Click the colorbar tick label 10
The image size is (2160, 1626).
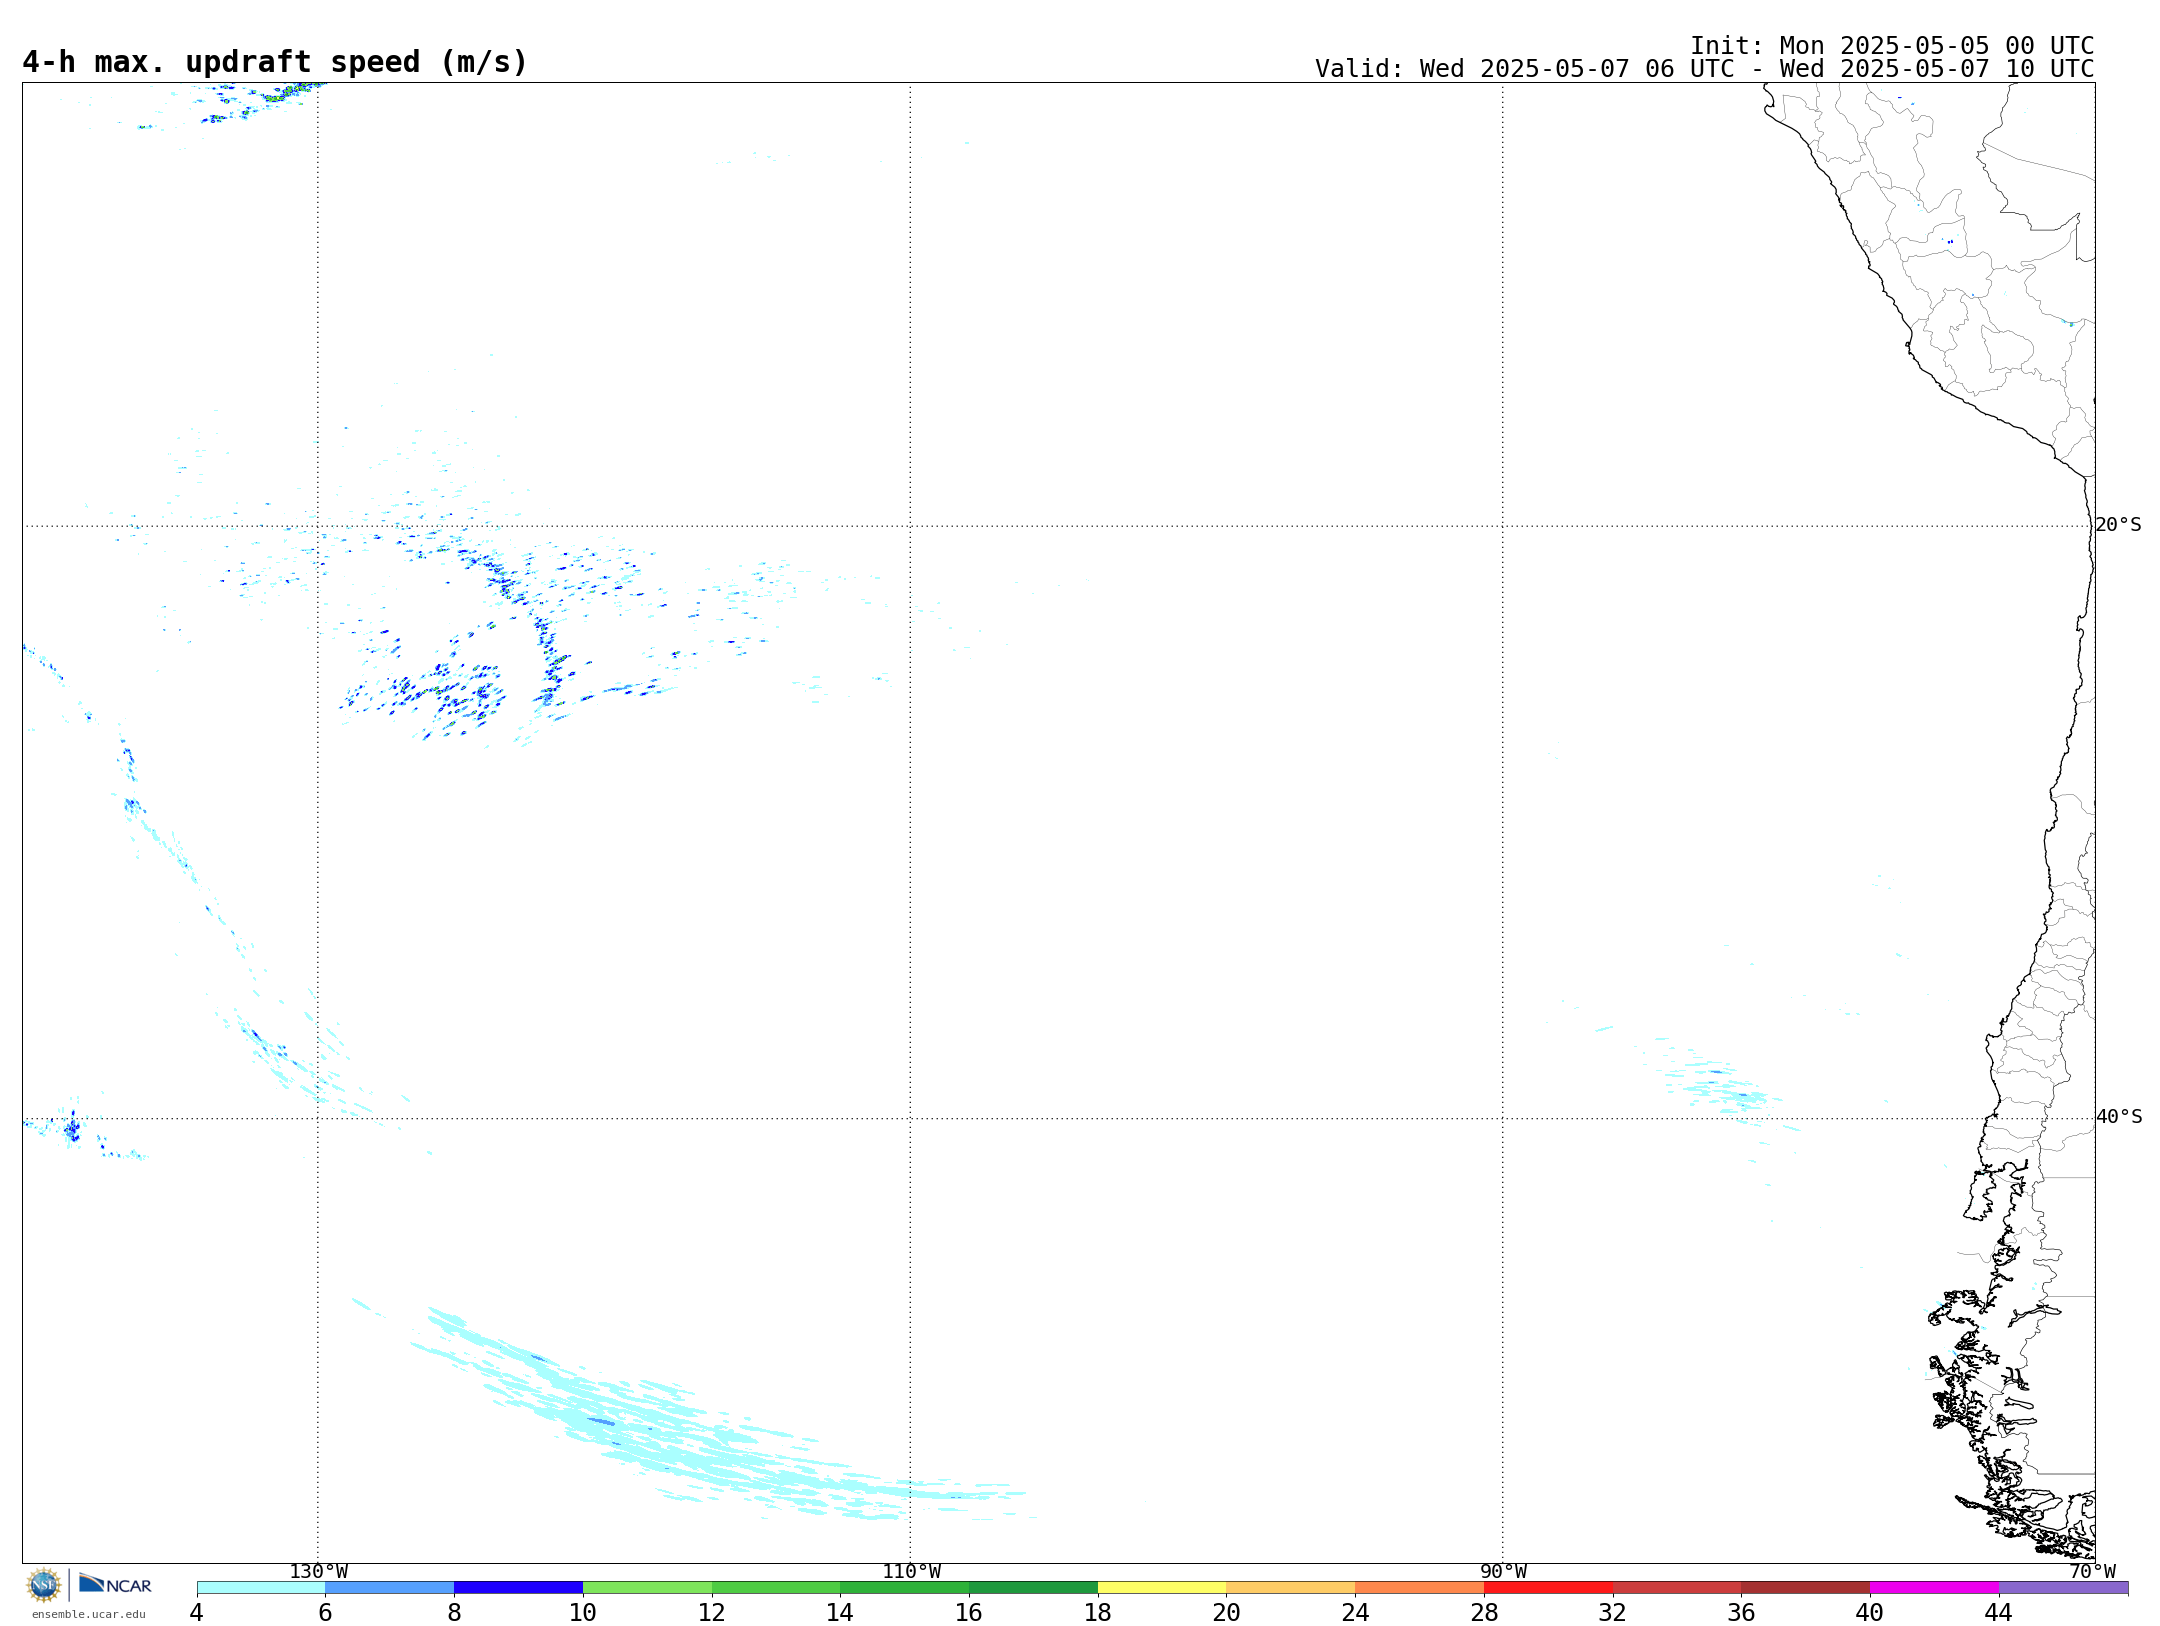[x=583, y=1613]
